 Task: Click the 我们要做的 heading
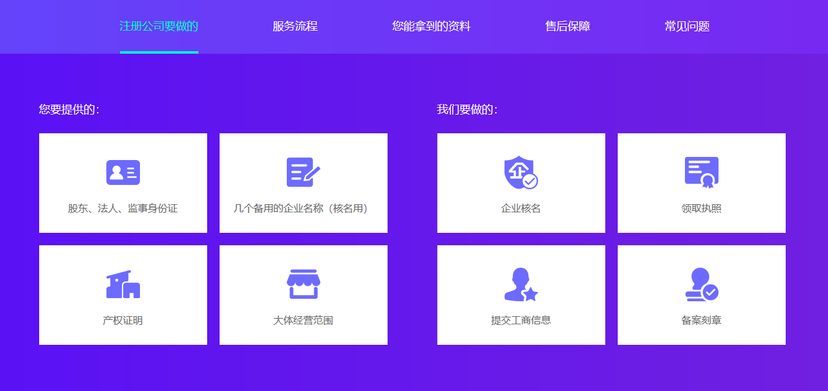(x=467, y=110)
